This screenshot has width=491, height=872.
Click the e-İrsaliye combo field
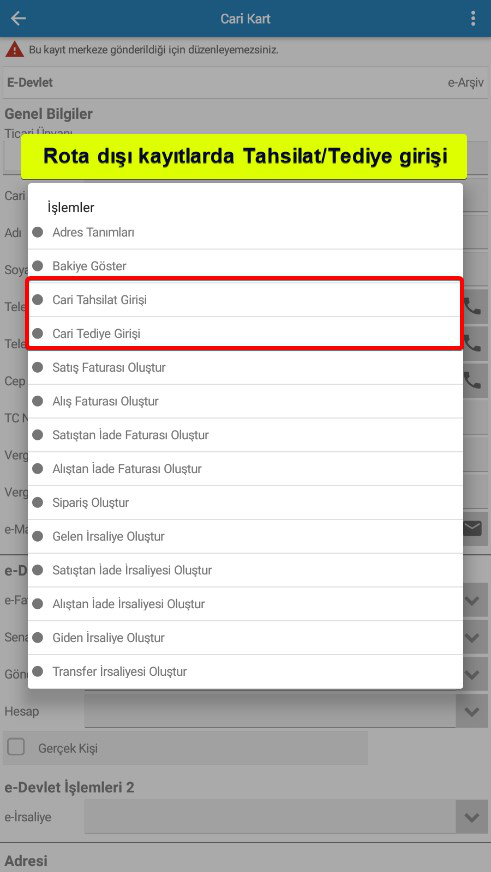270,817
